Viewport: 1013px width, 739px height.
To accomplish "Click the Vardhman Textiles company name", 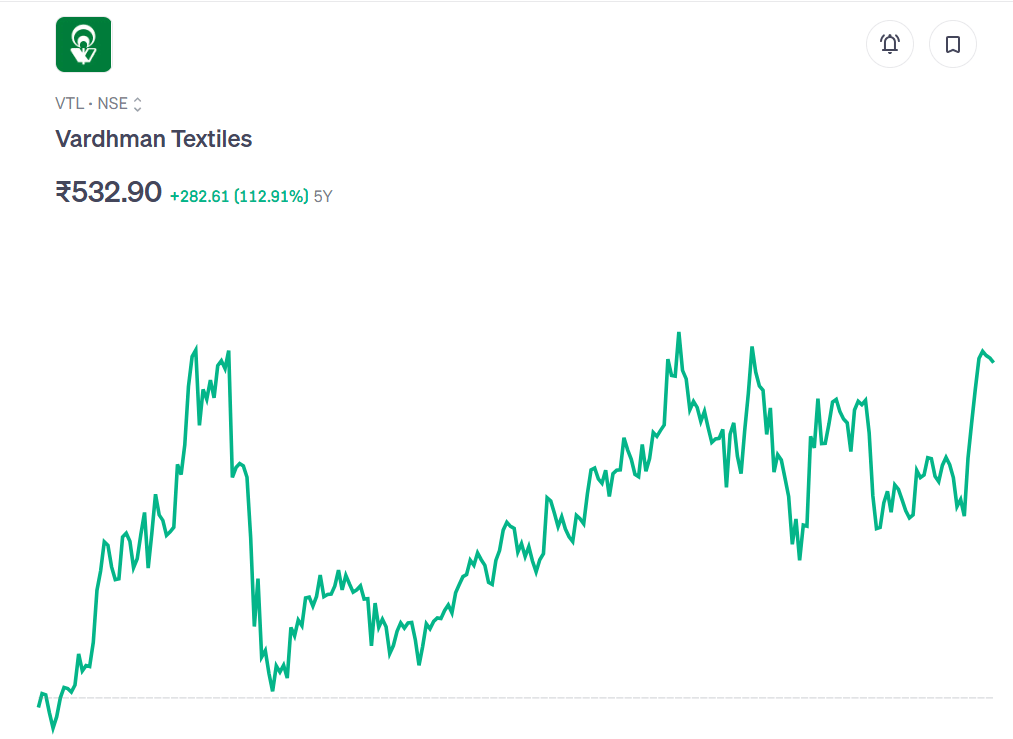I will pos(153,139).
